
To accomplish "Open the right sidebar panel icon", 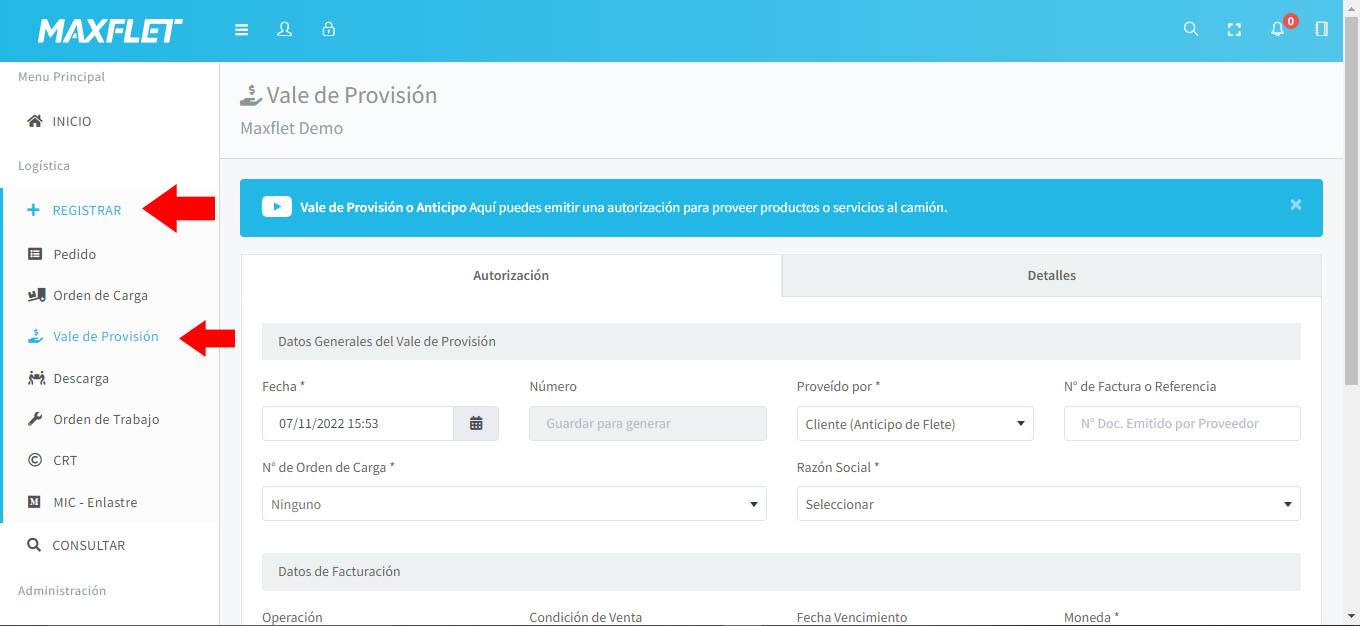I will click(1321, 30).
